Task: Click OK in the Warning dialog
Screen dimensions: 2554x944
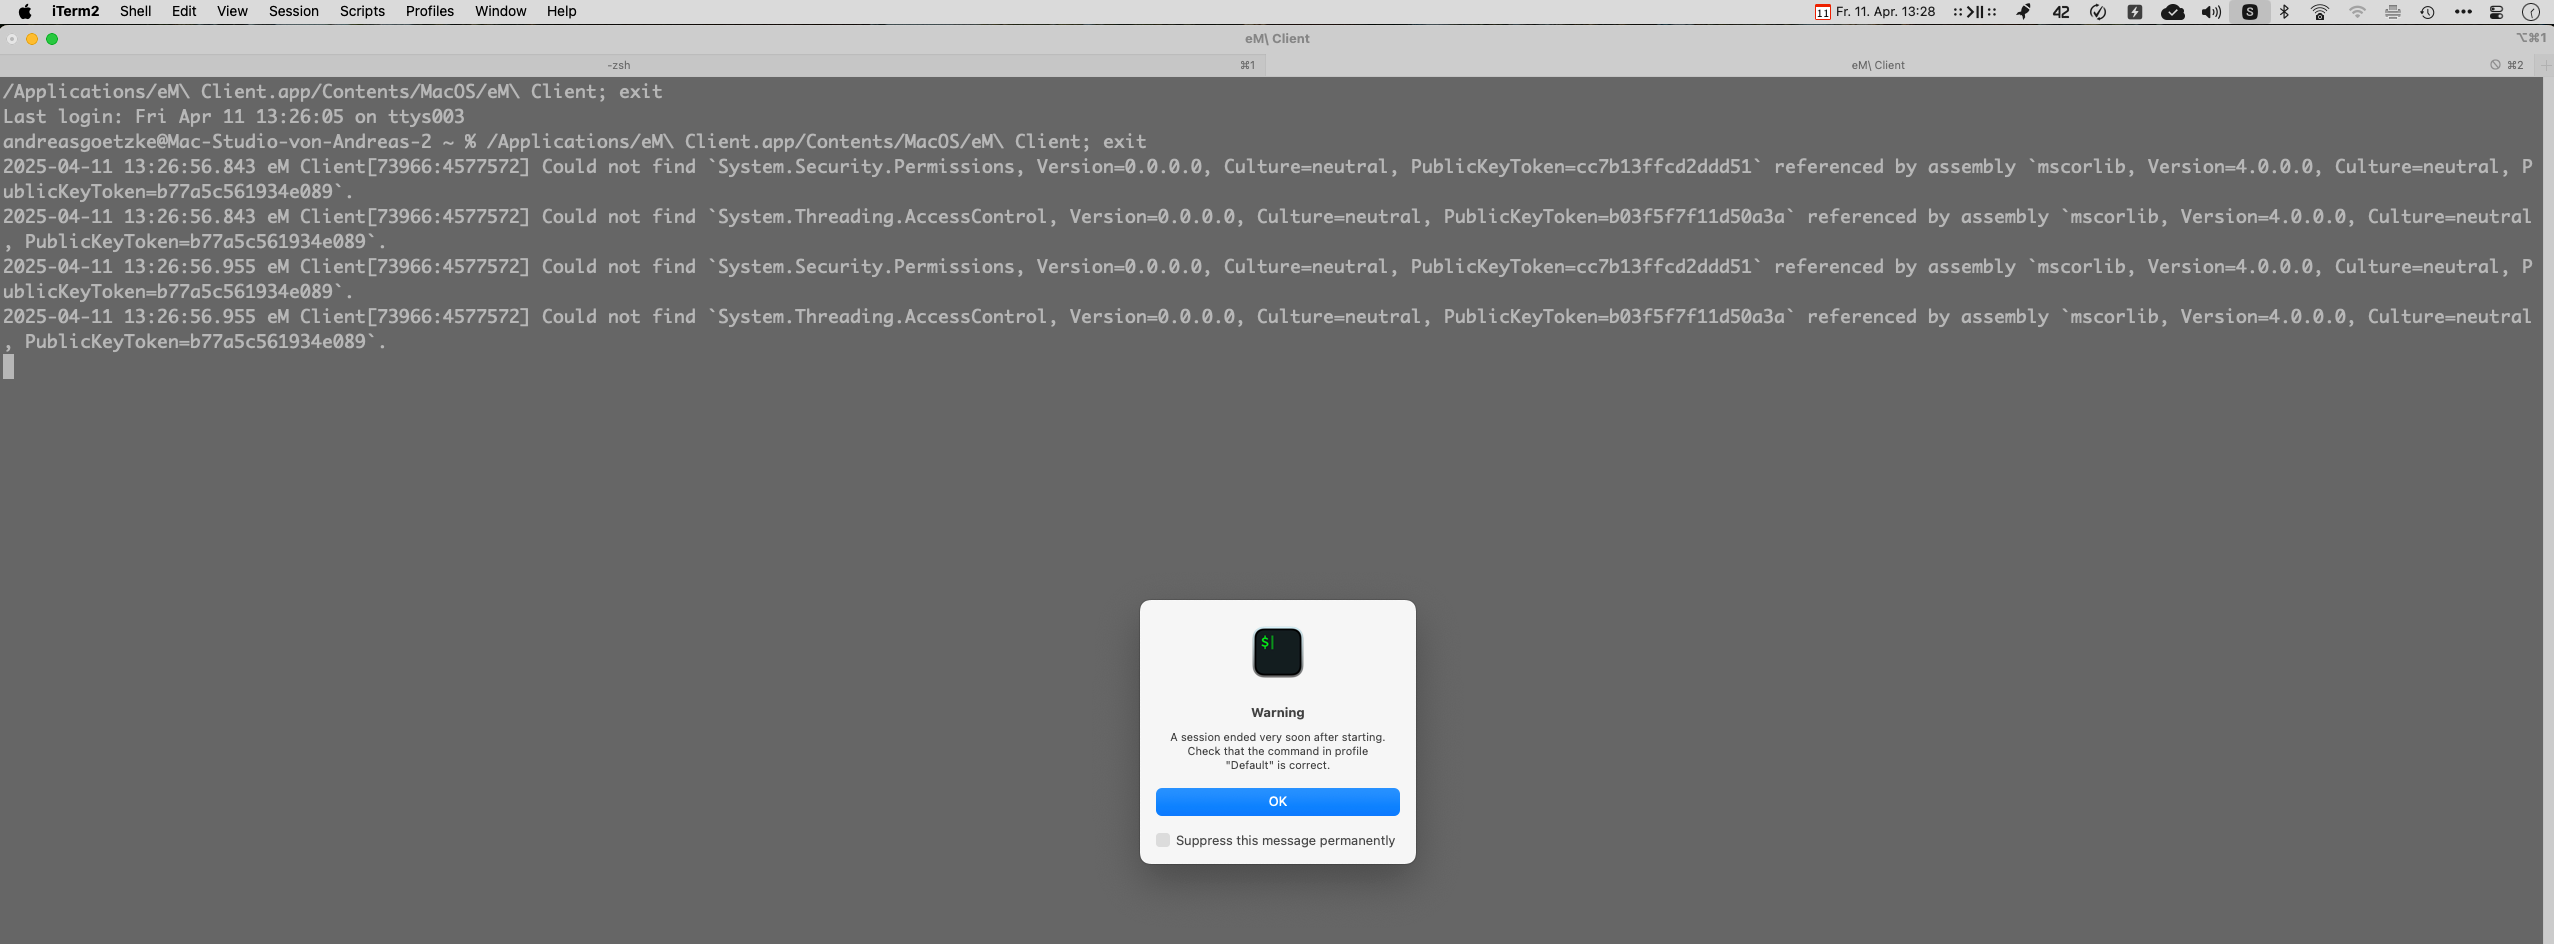Action: (1277, 801)
